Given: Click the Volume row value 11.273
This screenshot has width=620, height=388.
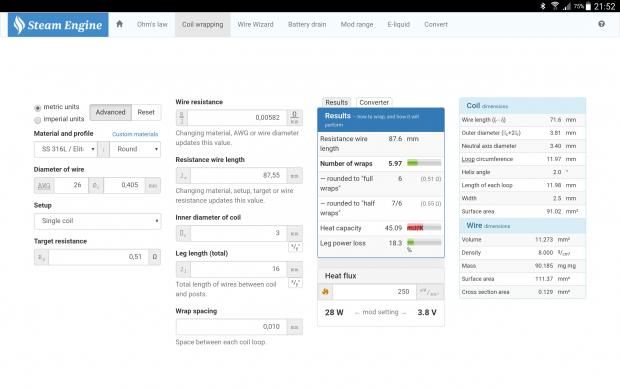Looking at the screenshot, I should pos(544,240).
